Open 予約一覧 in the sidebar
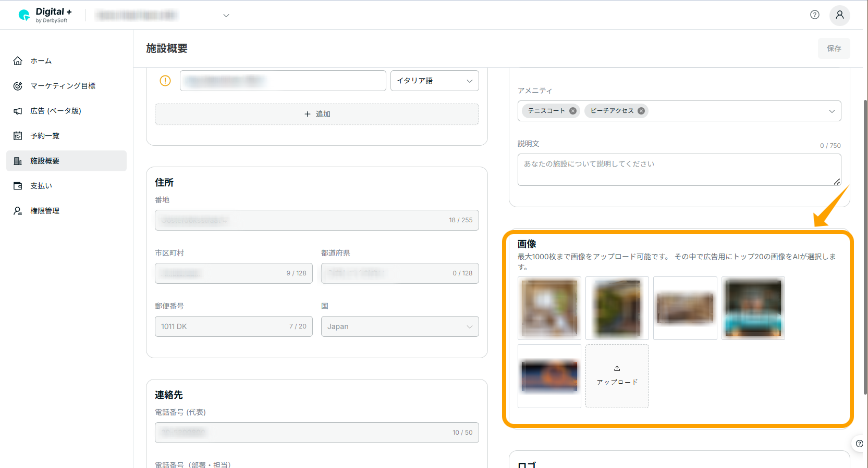Viewport: 868px width, 468px height. [66, 136]
